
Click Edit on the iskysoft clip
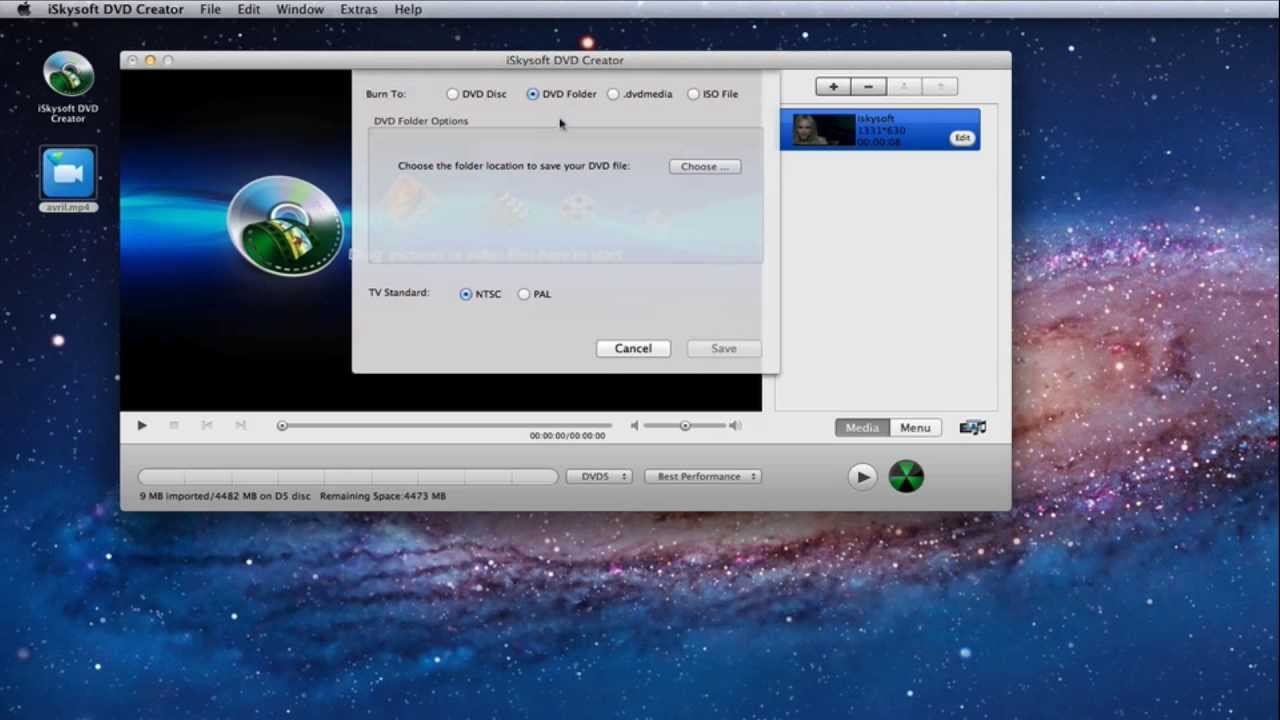click(962, 138)
